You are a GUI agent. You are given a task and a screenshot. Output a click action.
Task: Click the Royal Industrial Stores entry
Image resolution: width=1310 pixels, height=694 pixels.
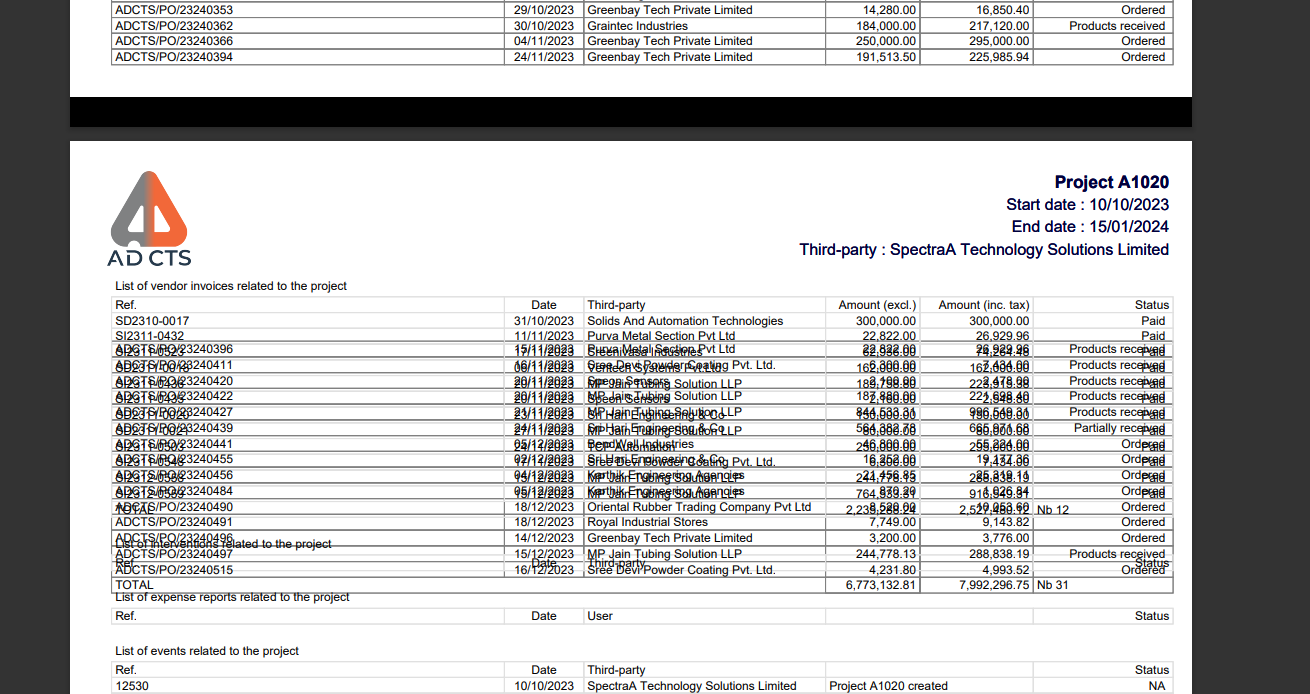click(x=647, y=522)
